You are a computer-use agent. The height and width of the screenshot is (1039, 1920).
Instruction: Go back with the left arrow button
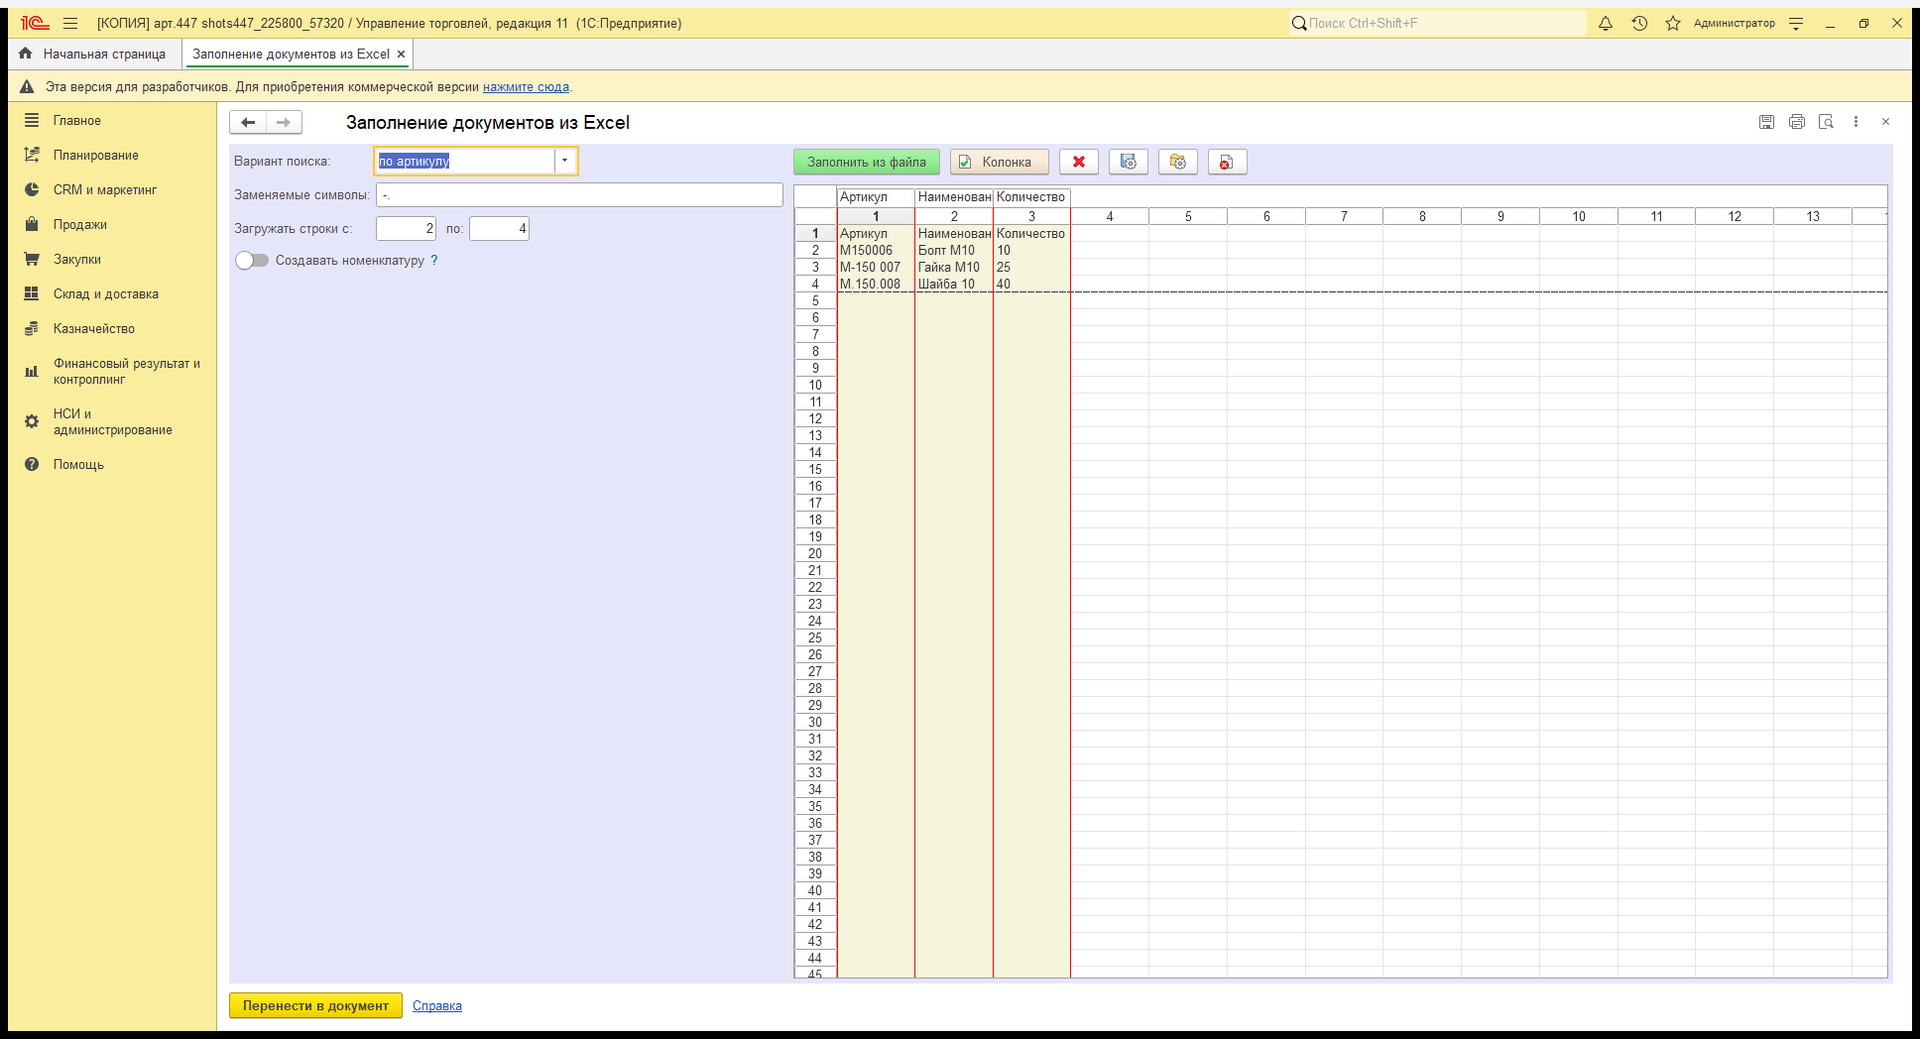248,122
